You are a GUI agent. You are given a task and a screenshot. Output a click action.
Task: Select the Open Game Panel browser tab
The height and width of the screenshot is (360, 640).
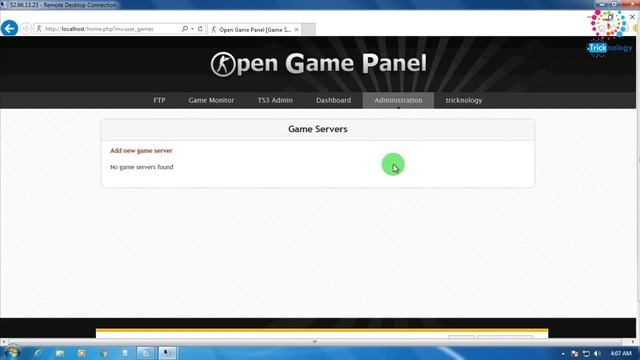coord(254,29)
